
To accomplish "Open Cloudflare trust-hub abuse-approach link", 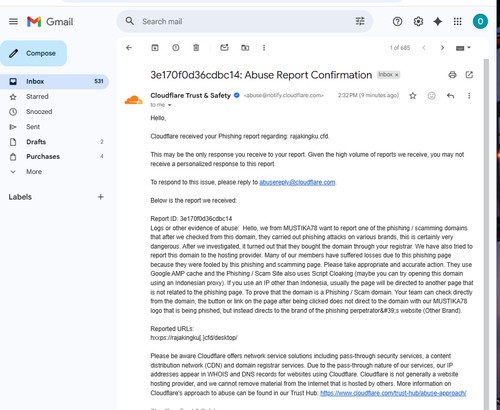I will click(393, 393).
